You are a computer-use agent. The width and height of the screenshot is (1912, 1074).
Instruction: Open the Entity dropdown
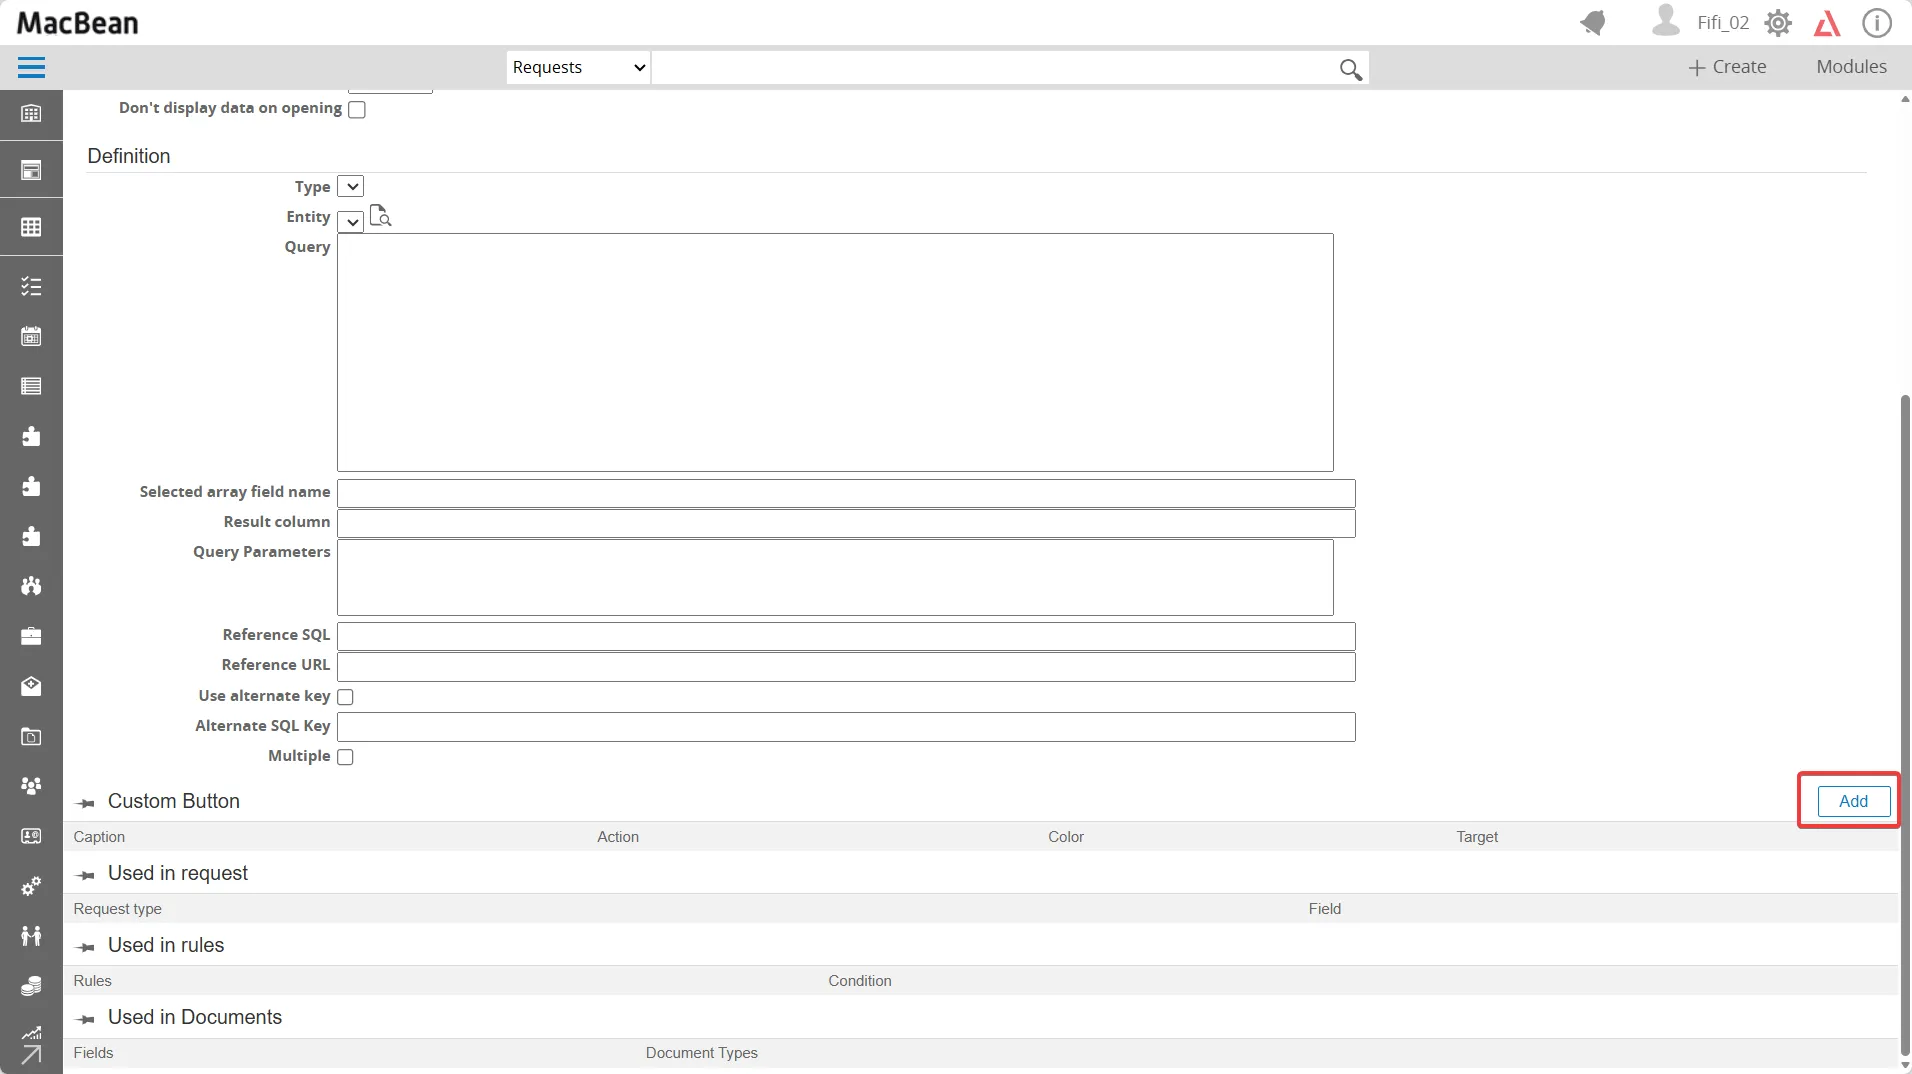[351, 221]
